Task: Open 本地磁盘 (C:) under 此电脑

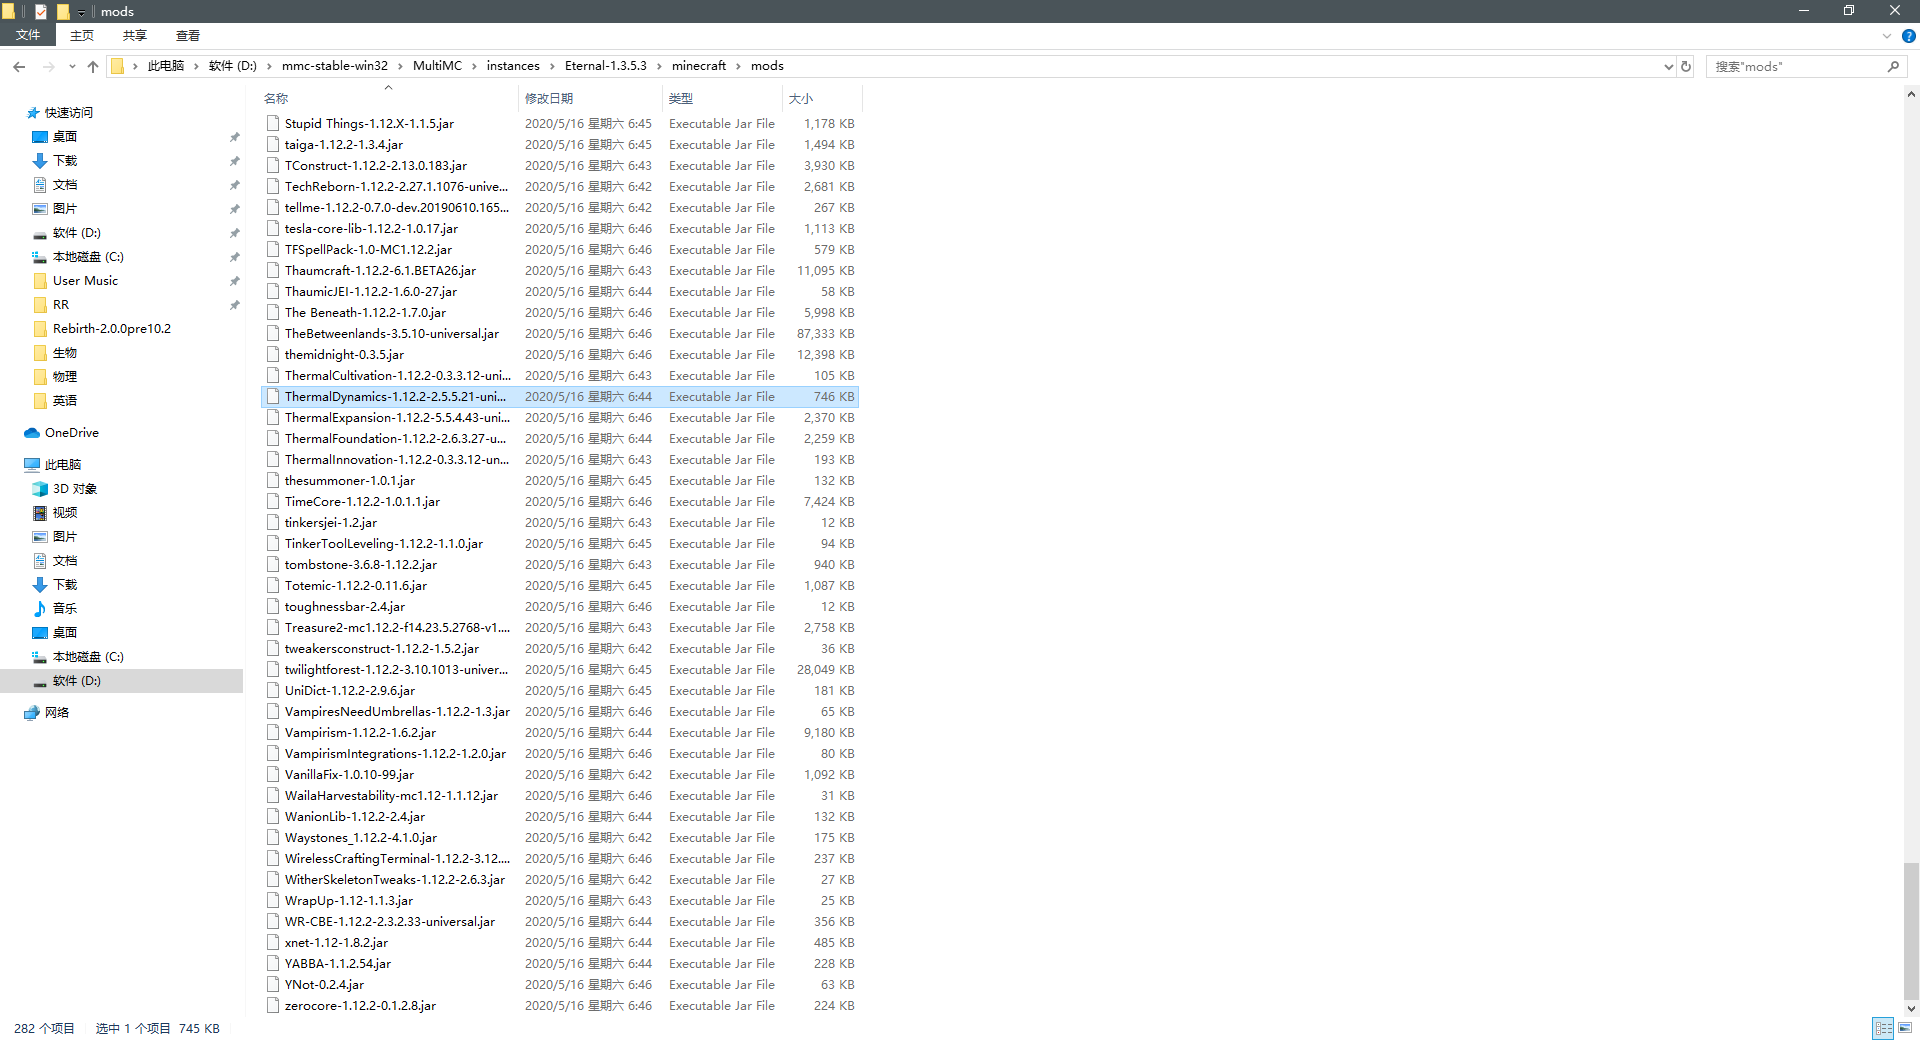Action: pos(88,657)
